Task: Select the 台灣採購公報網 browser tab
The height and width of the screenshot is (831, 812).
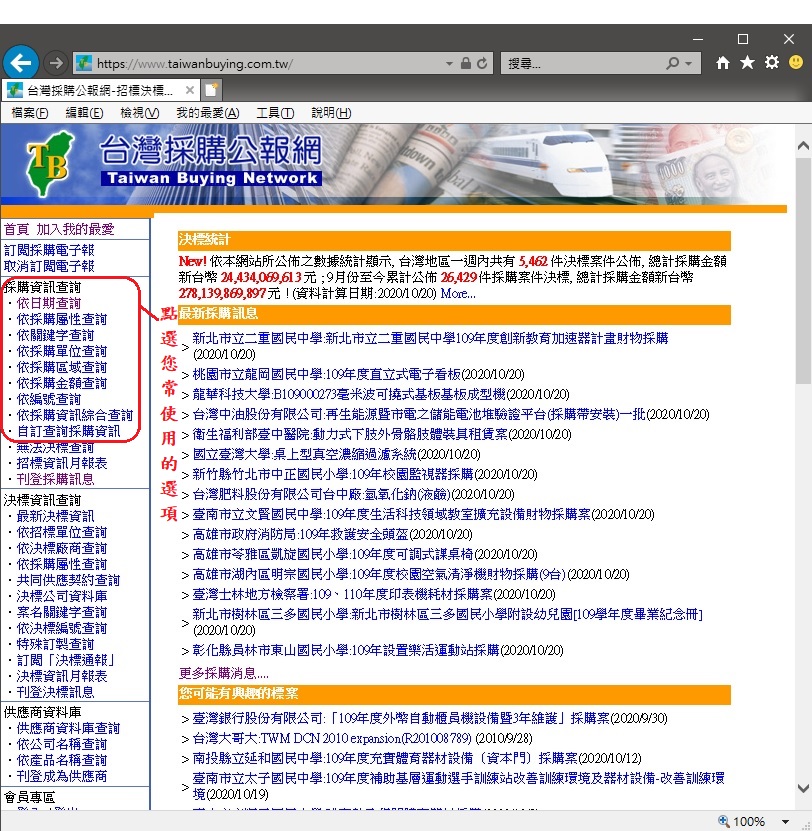Action: tap(100, 90)
